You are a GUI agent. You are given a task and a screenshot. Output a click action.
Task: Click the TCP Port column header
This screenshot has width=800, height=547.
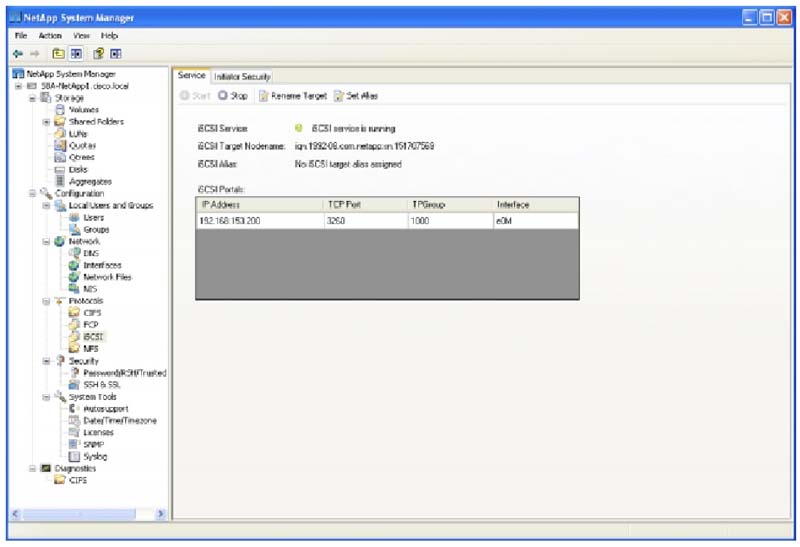[365, 205]
